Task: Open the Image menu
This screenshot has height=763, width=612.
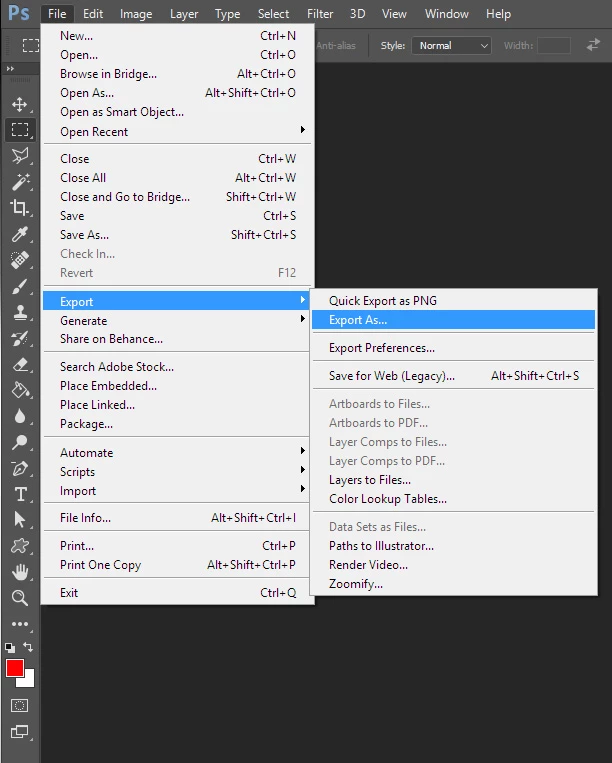Action: coord(136,14)
